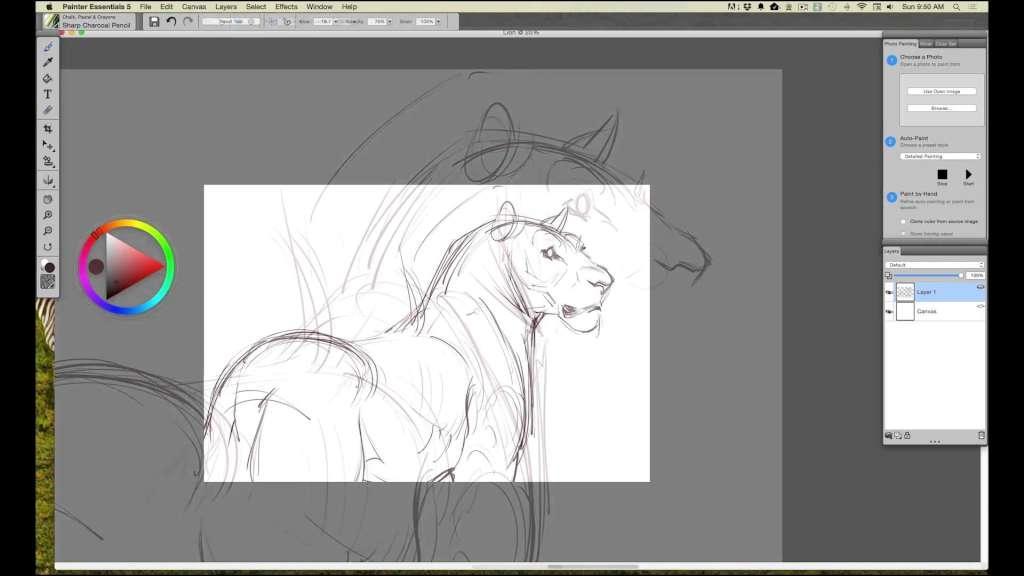Select the Eyedropper (Dropper) tool
Viewport: 1024px width, 576px height.
47,63
